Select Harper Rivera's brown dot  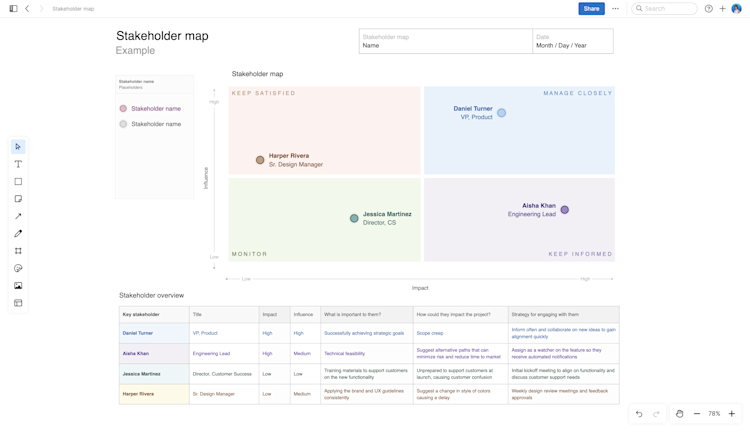[260, 160]
